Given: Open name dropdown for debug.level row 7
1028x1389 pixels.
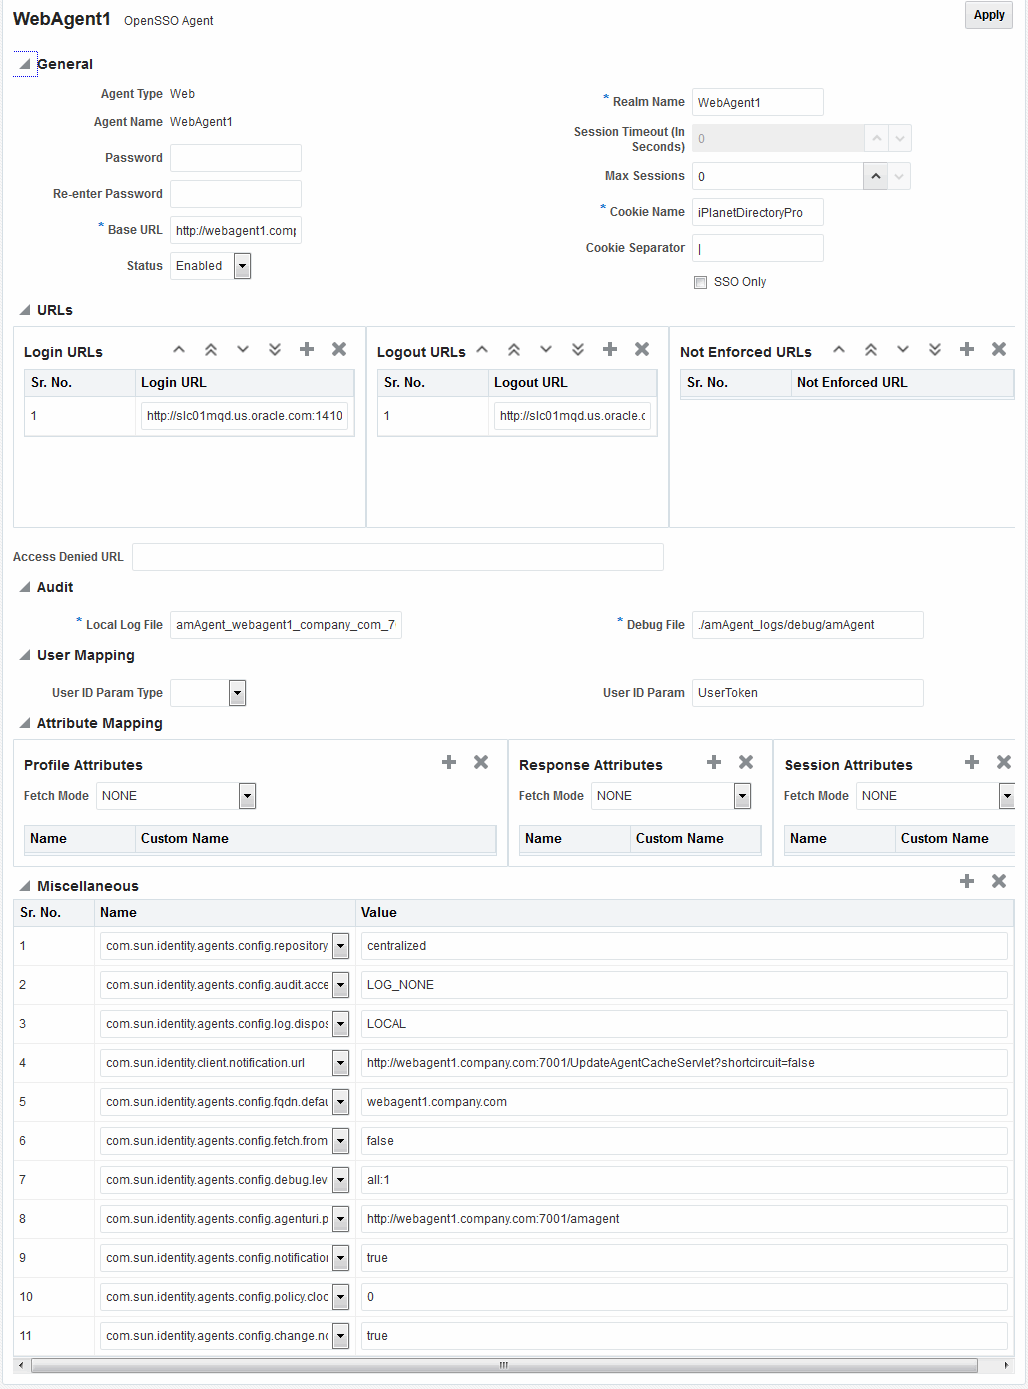Looking at the screenshot, I should tap(340, 1180).
